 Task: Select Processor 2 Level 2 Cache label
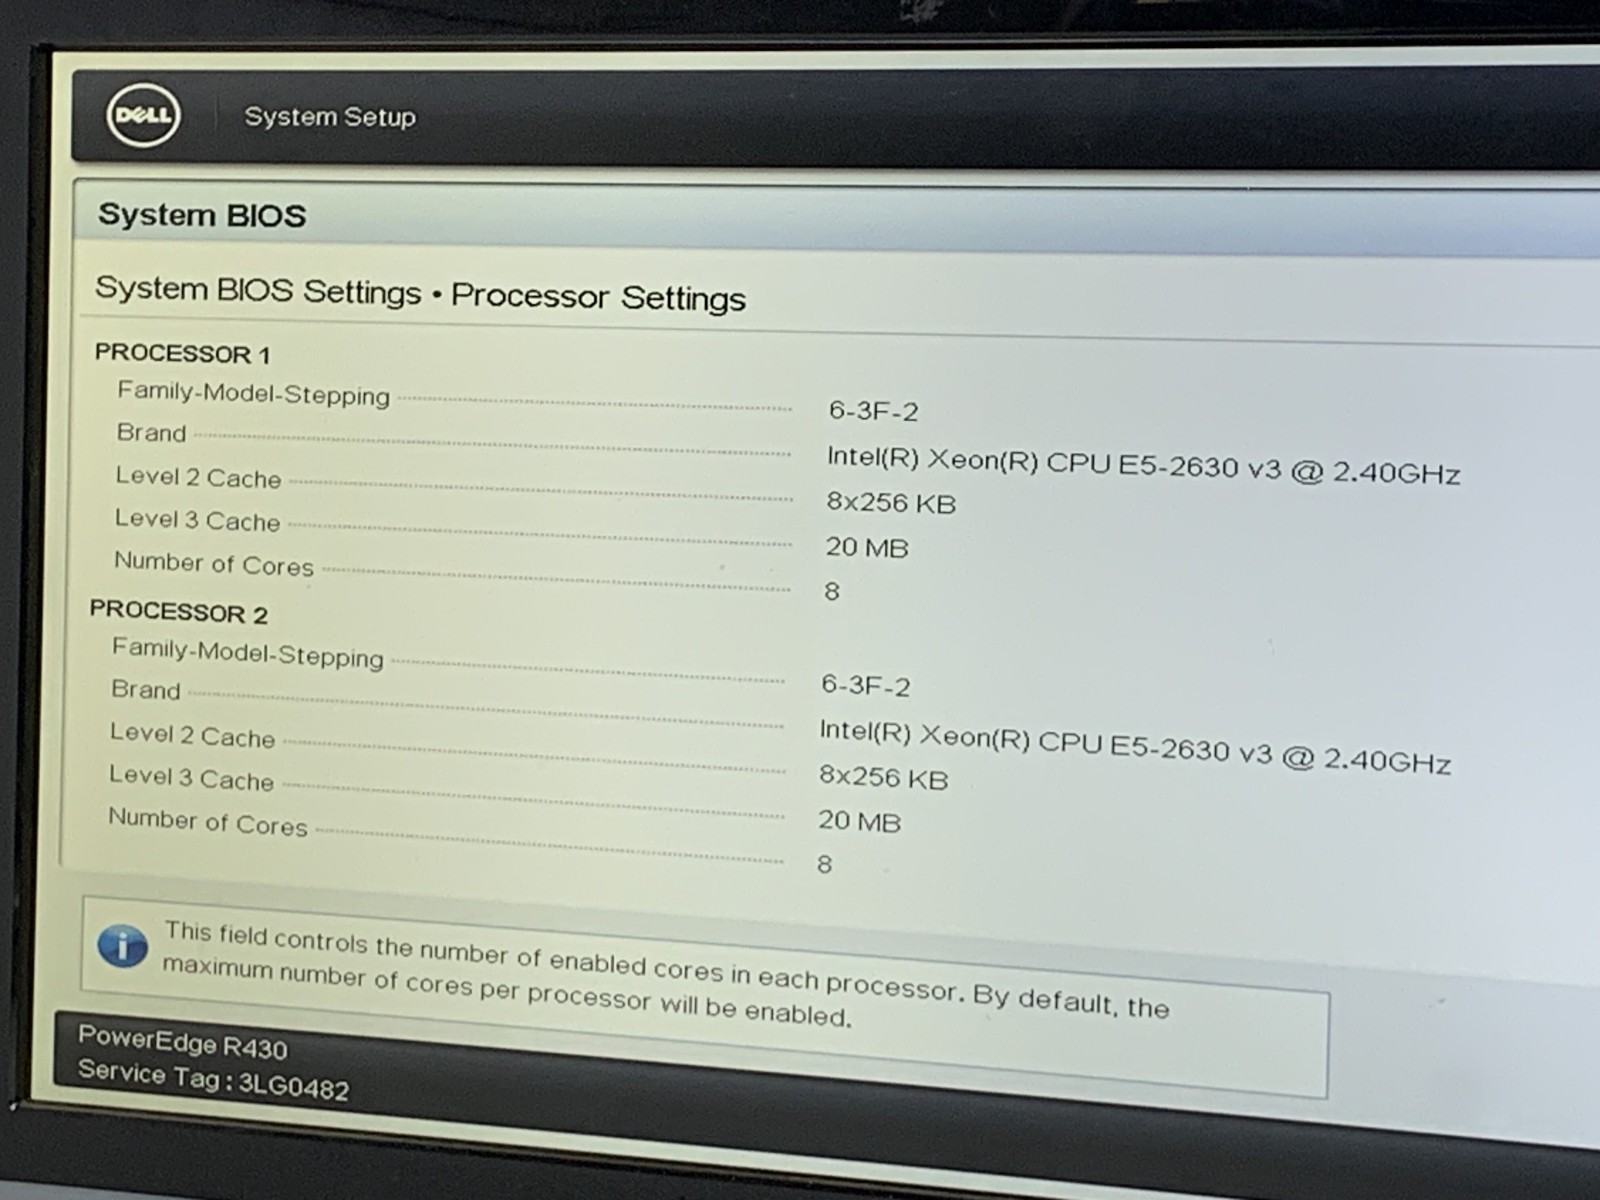(x=192, y=735)
